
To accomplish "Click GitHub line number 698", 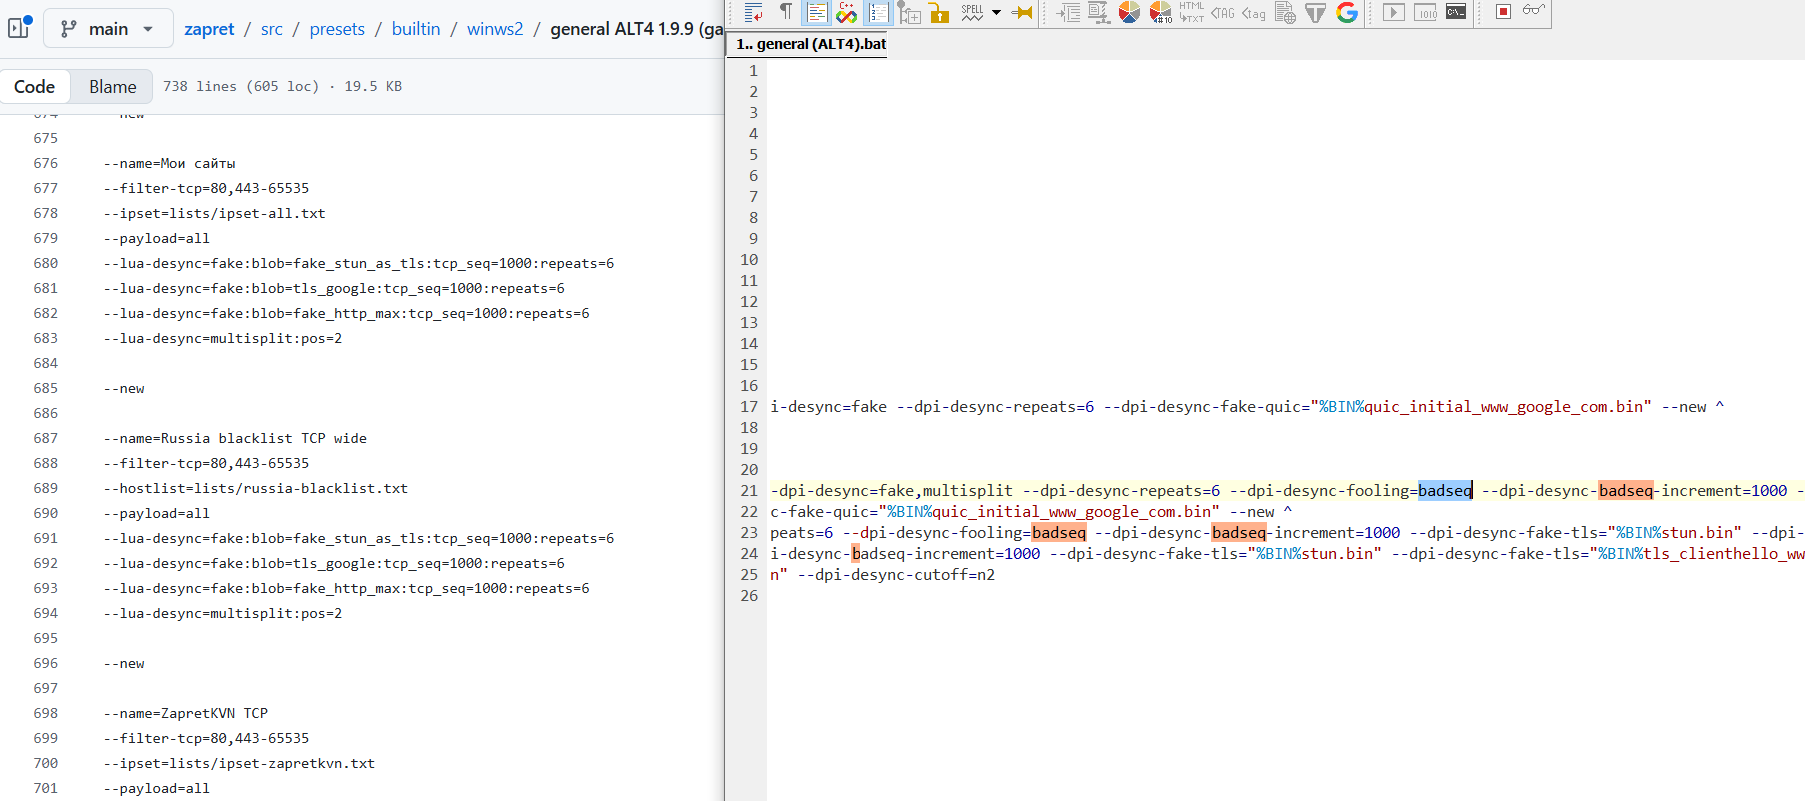I will pyautogui.click(x=45, y=713).
